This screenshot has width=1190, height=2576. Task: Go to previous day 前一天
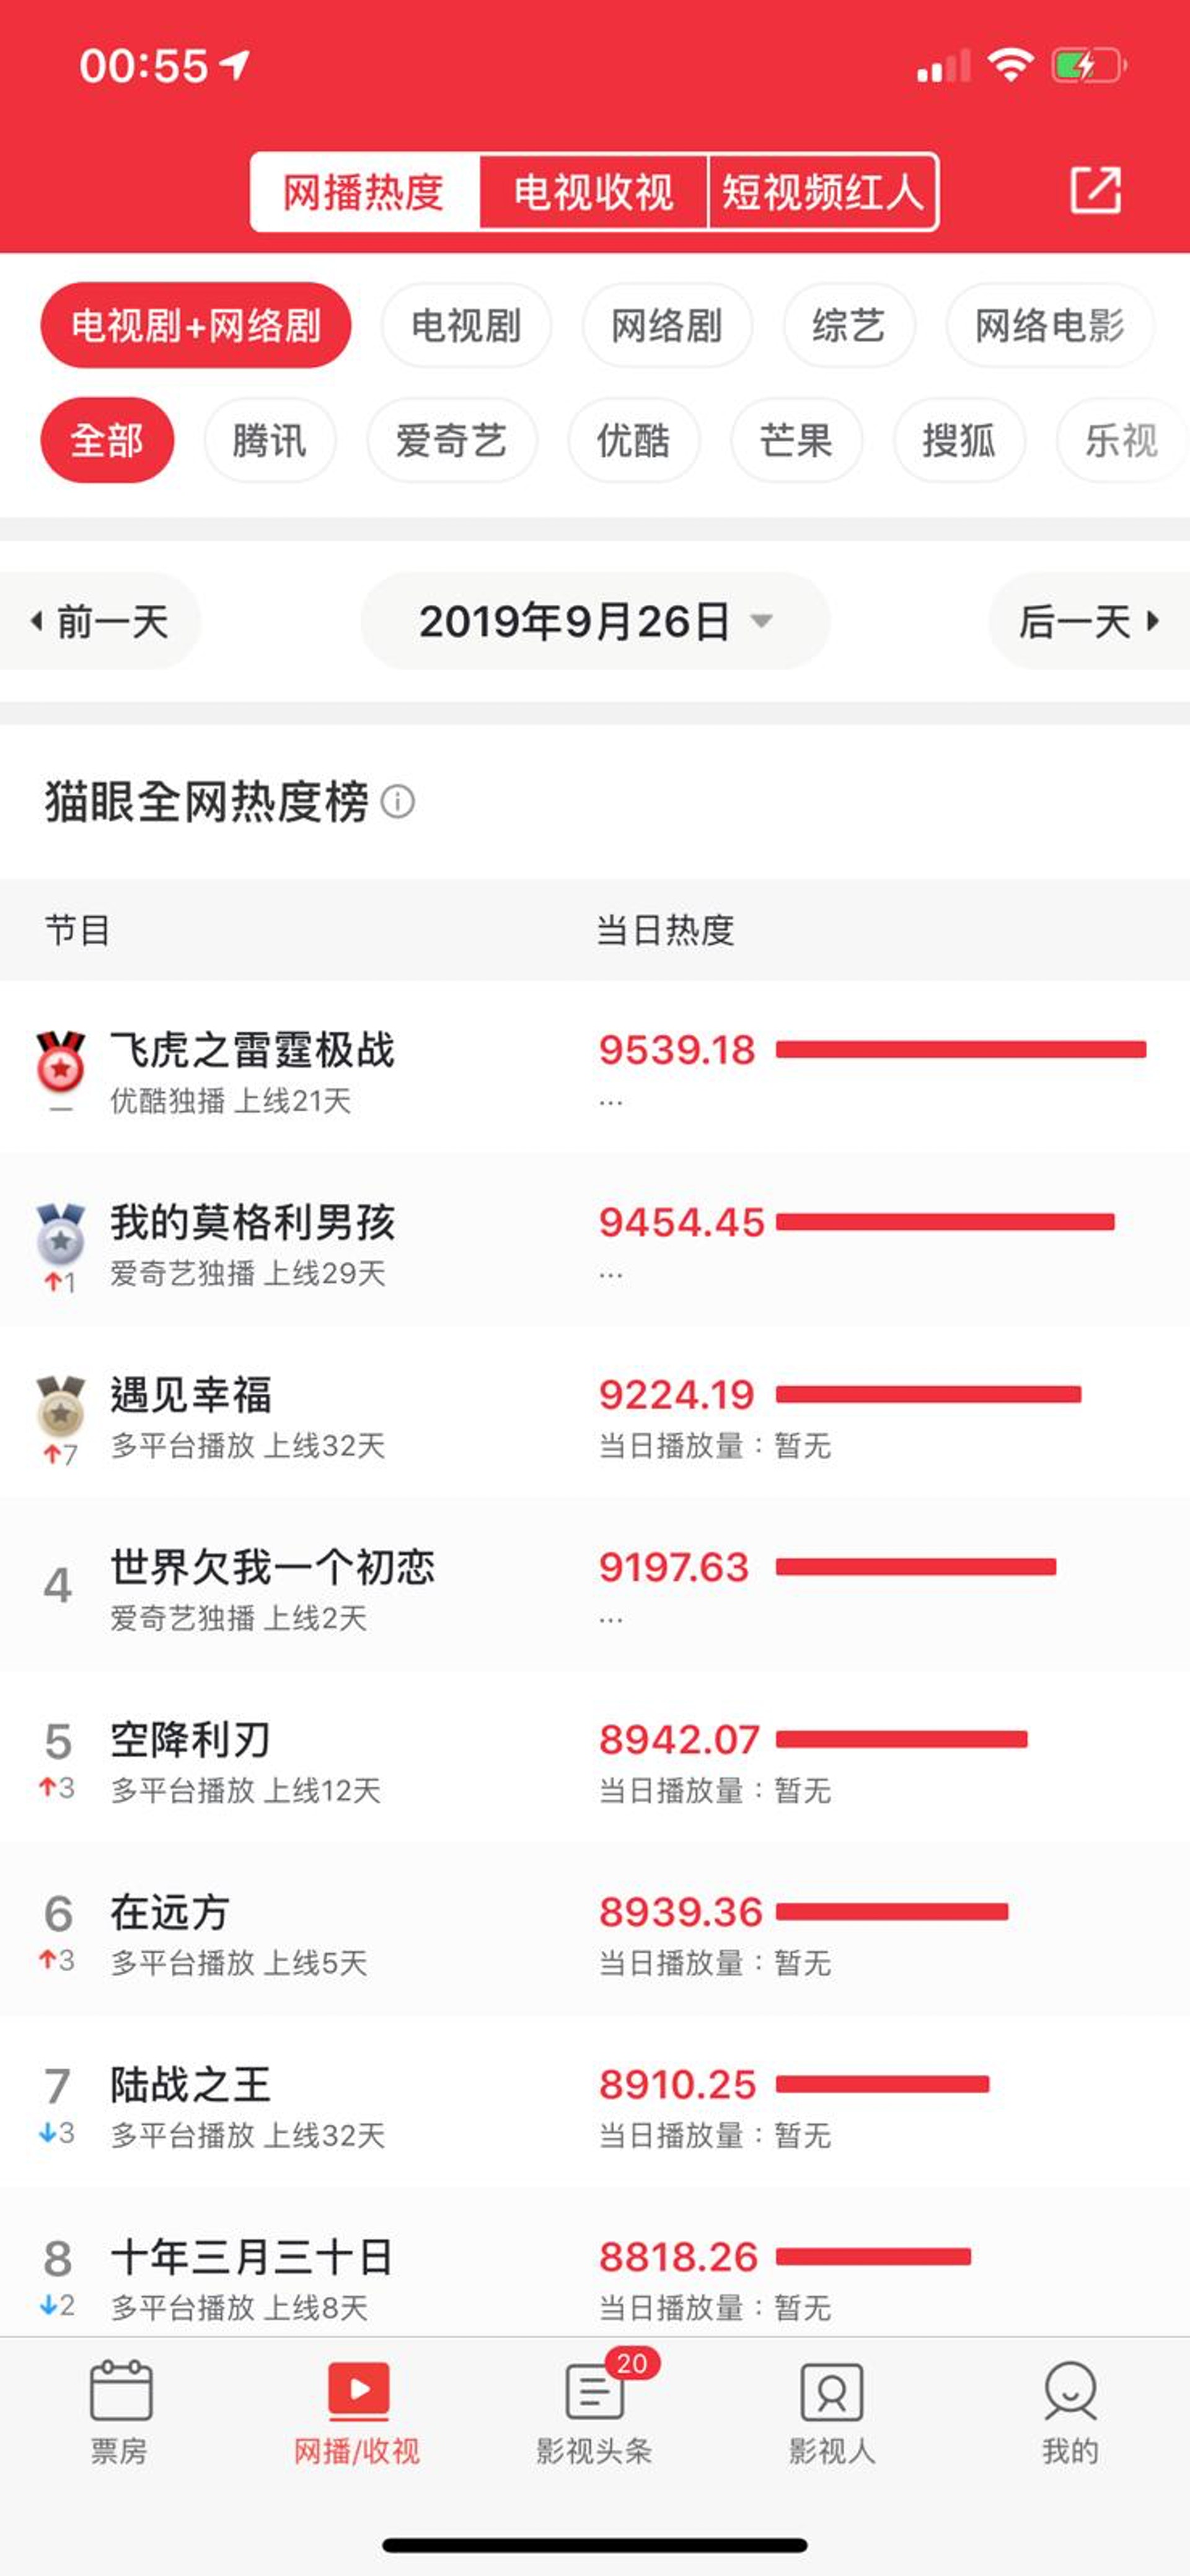(x=100, y=621)
